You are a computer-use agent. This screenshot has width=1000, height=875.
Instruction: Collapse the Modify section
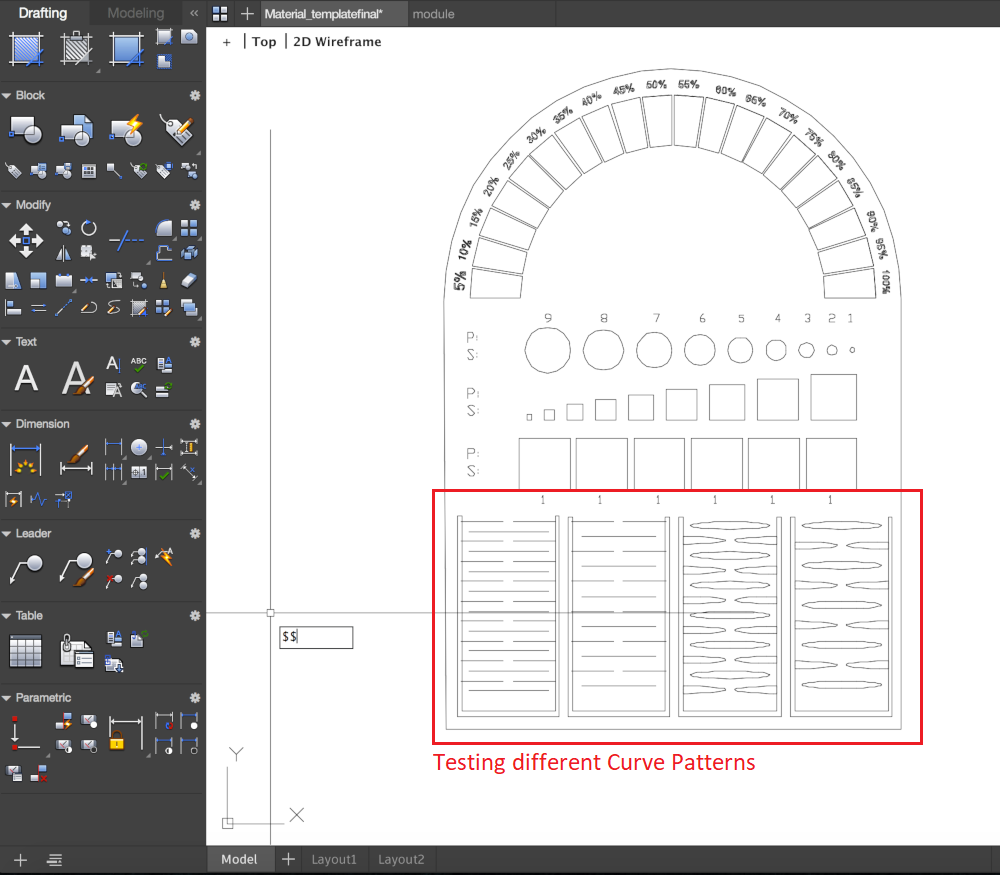point(6,205)
